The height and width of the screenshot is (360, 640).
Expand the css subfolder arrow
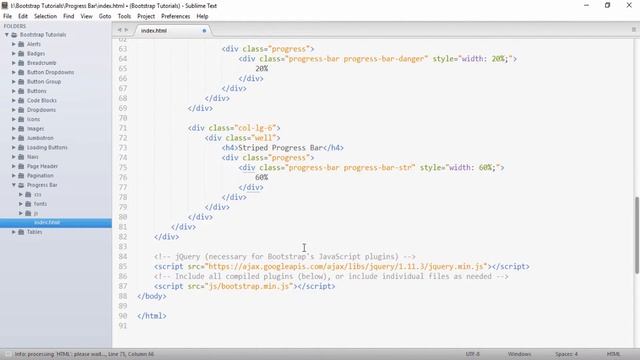(20, 194)
